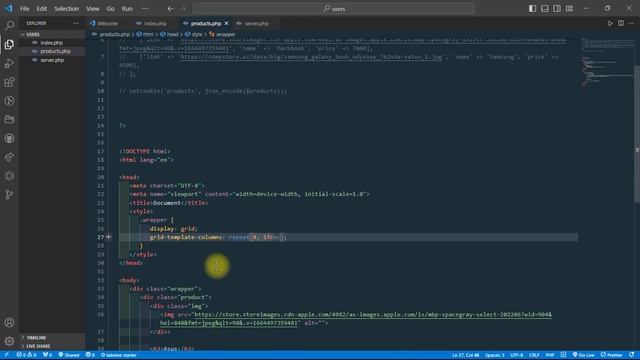
Task: Open the Run menu
Action: [127, 9]
